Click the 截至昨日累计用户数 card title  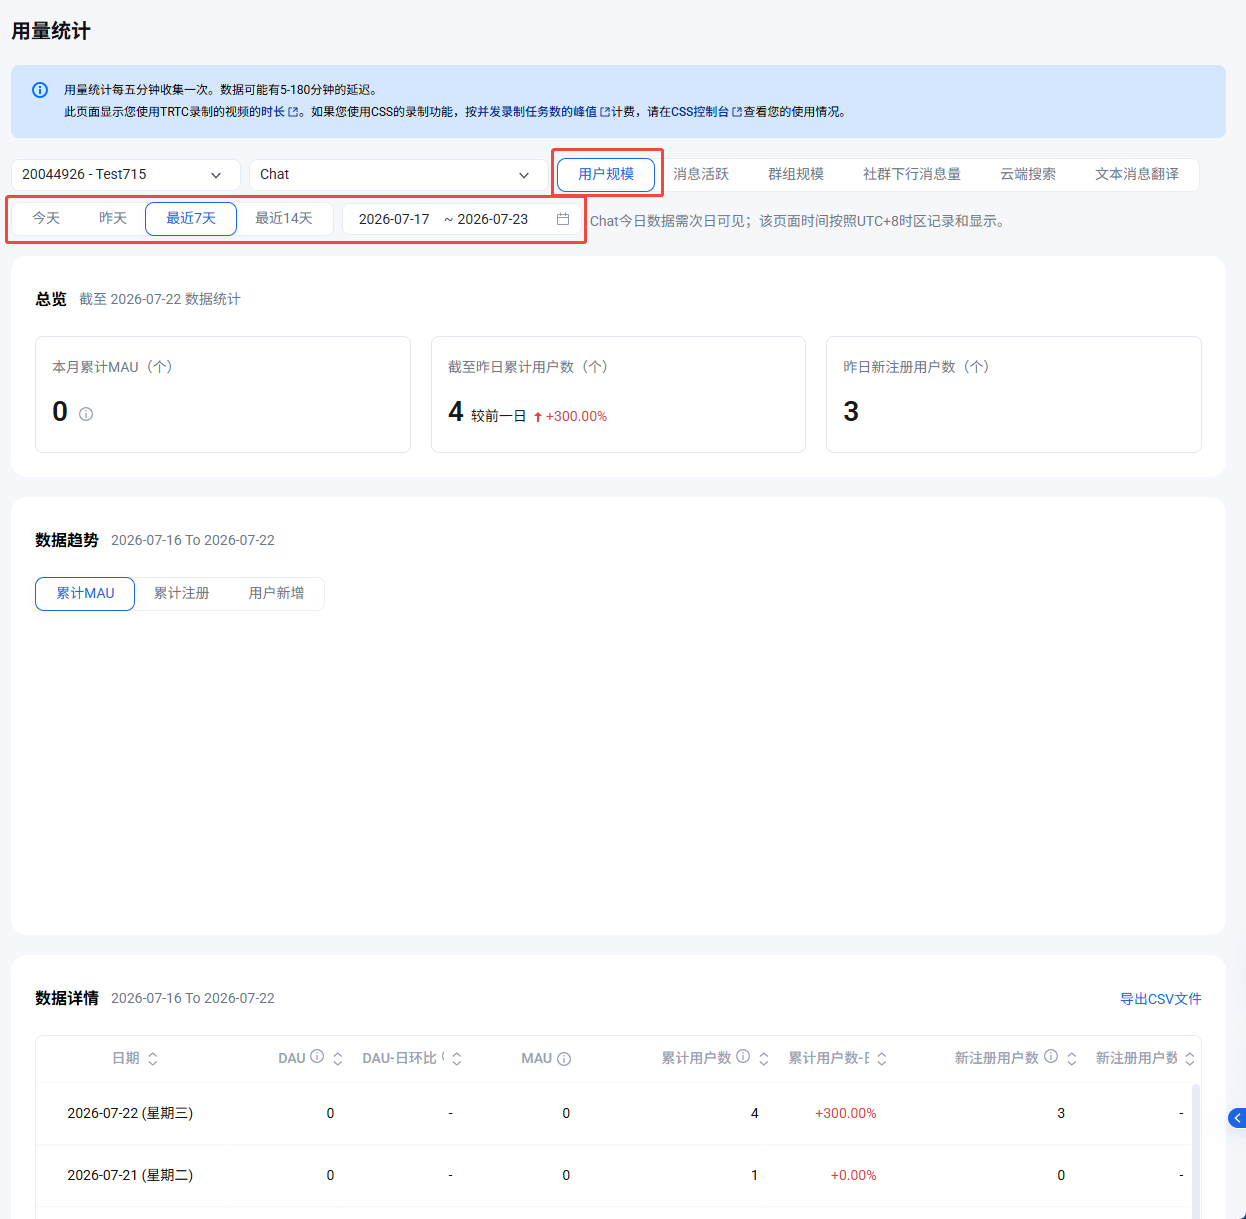pyautogui.click(x=528, y=367)
